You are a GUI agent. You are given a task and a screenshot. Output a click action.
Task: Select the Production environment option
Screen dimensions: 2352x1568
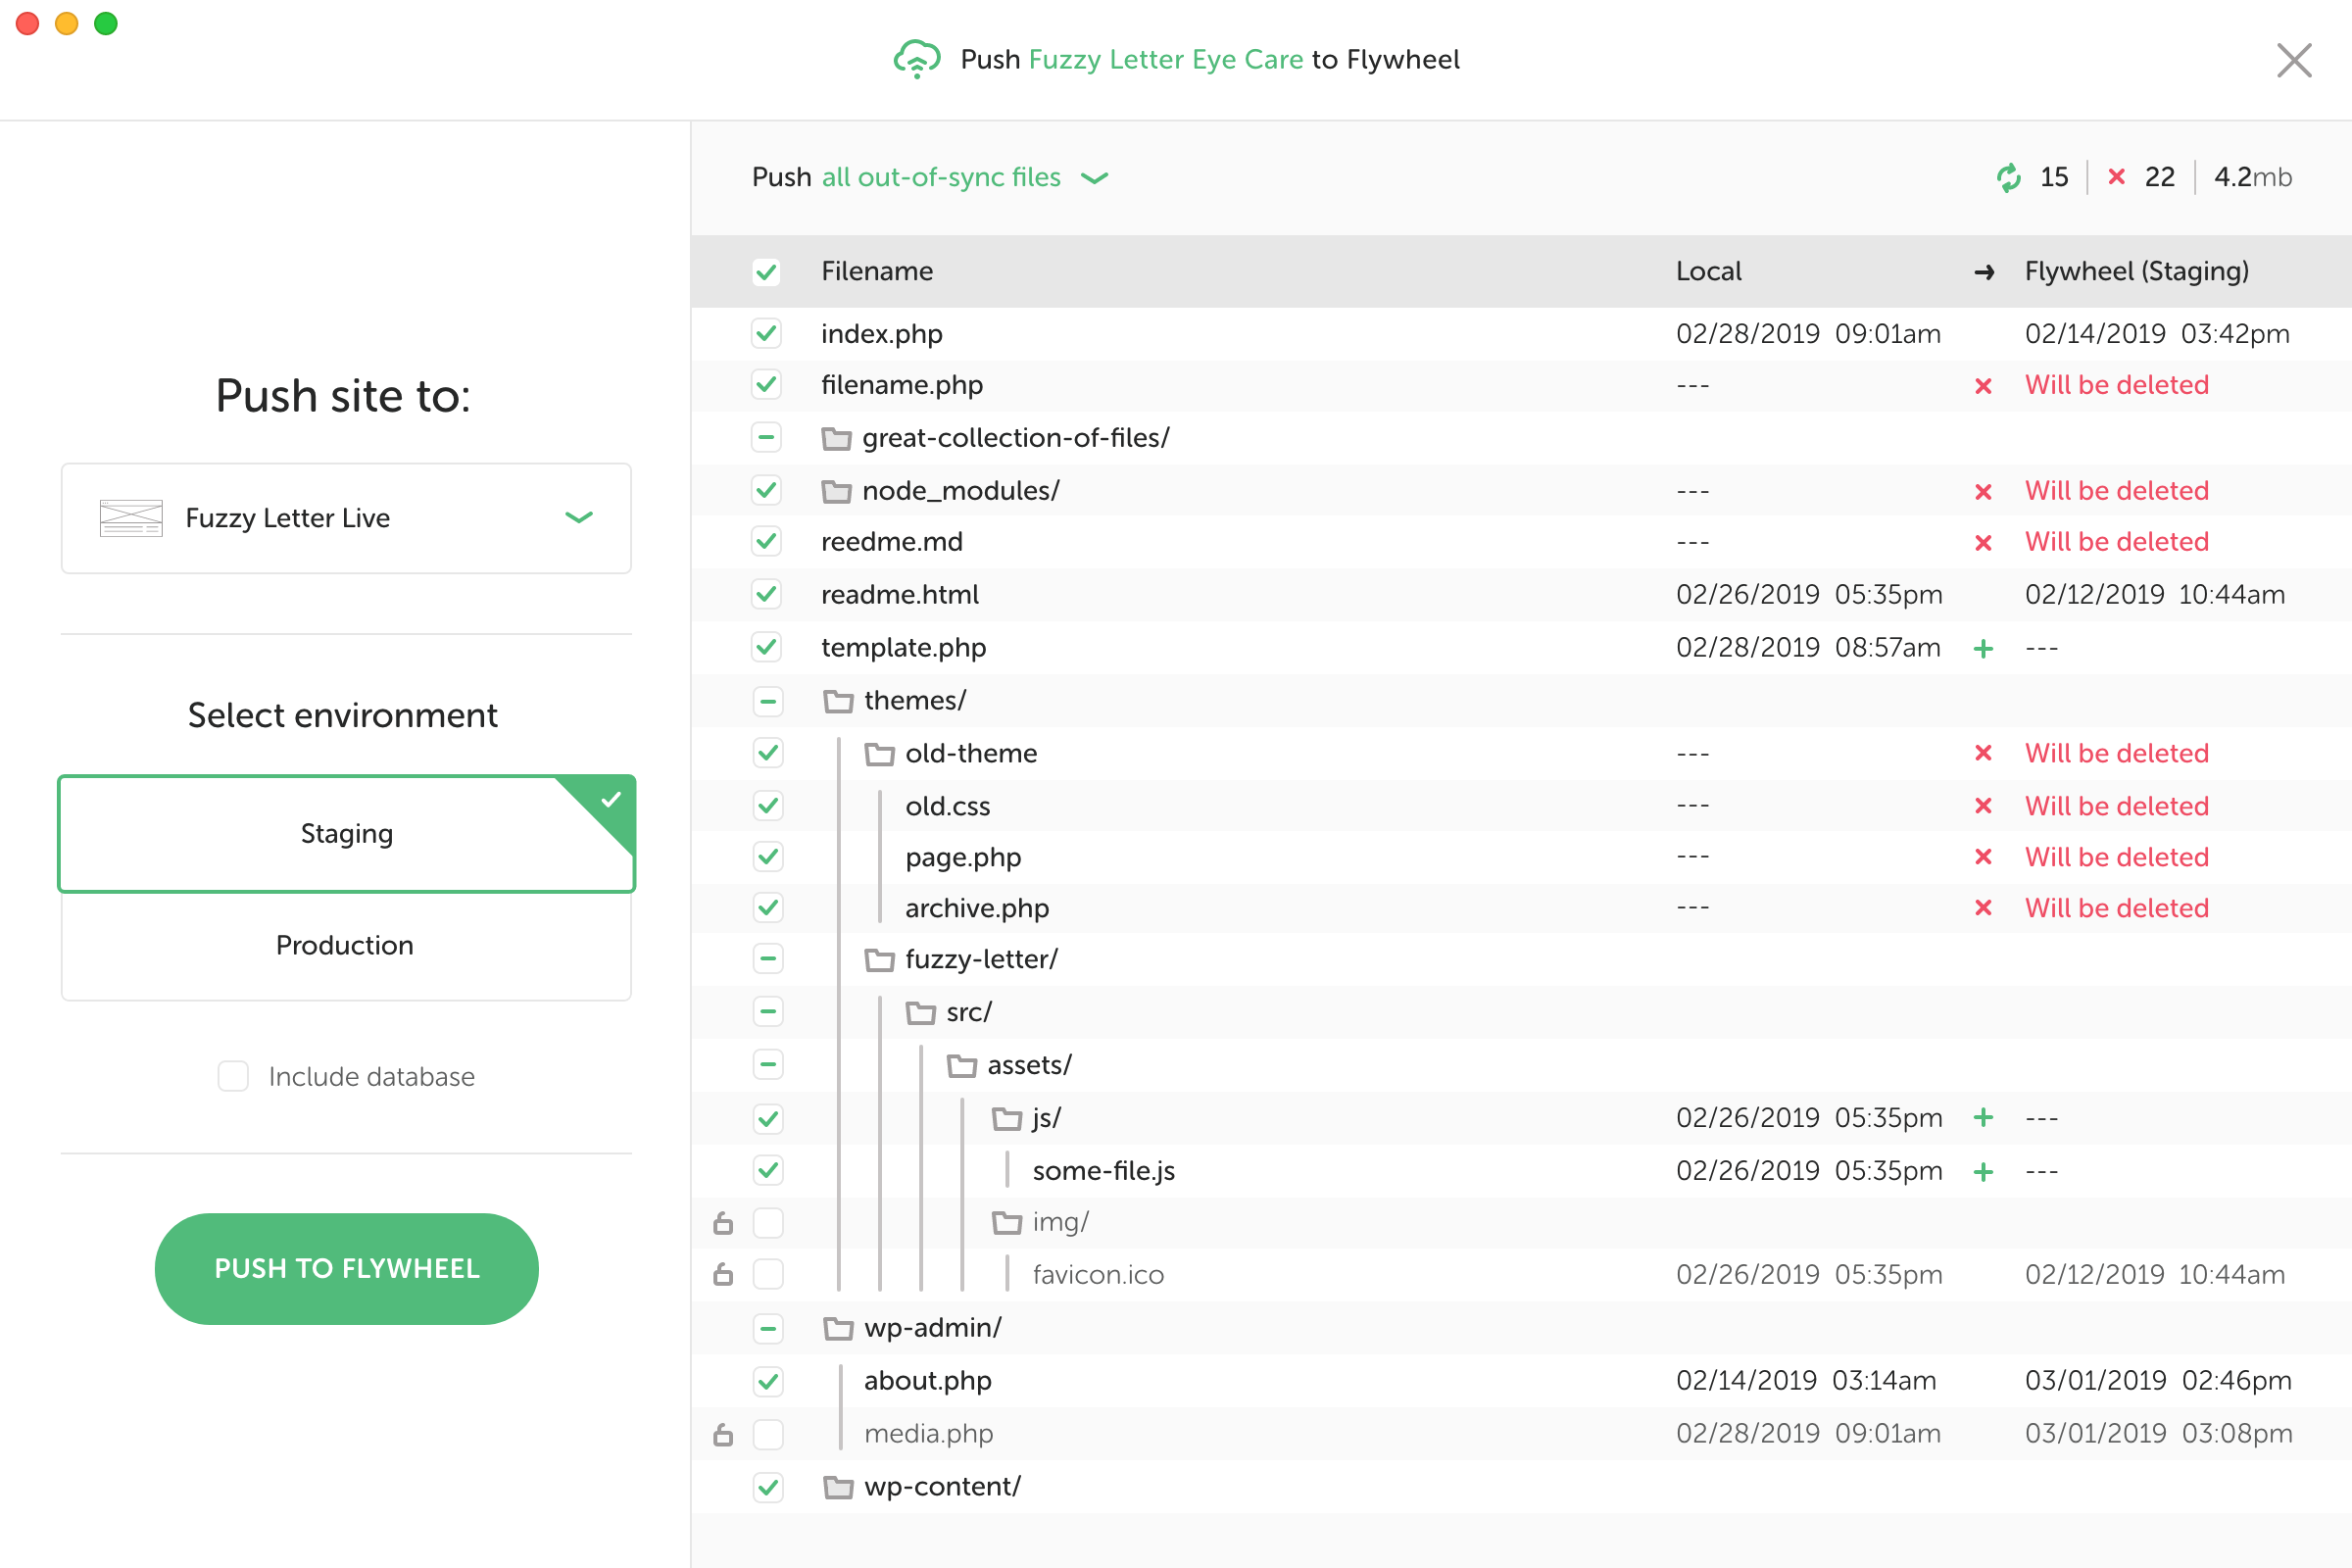(343, 943)
